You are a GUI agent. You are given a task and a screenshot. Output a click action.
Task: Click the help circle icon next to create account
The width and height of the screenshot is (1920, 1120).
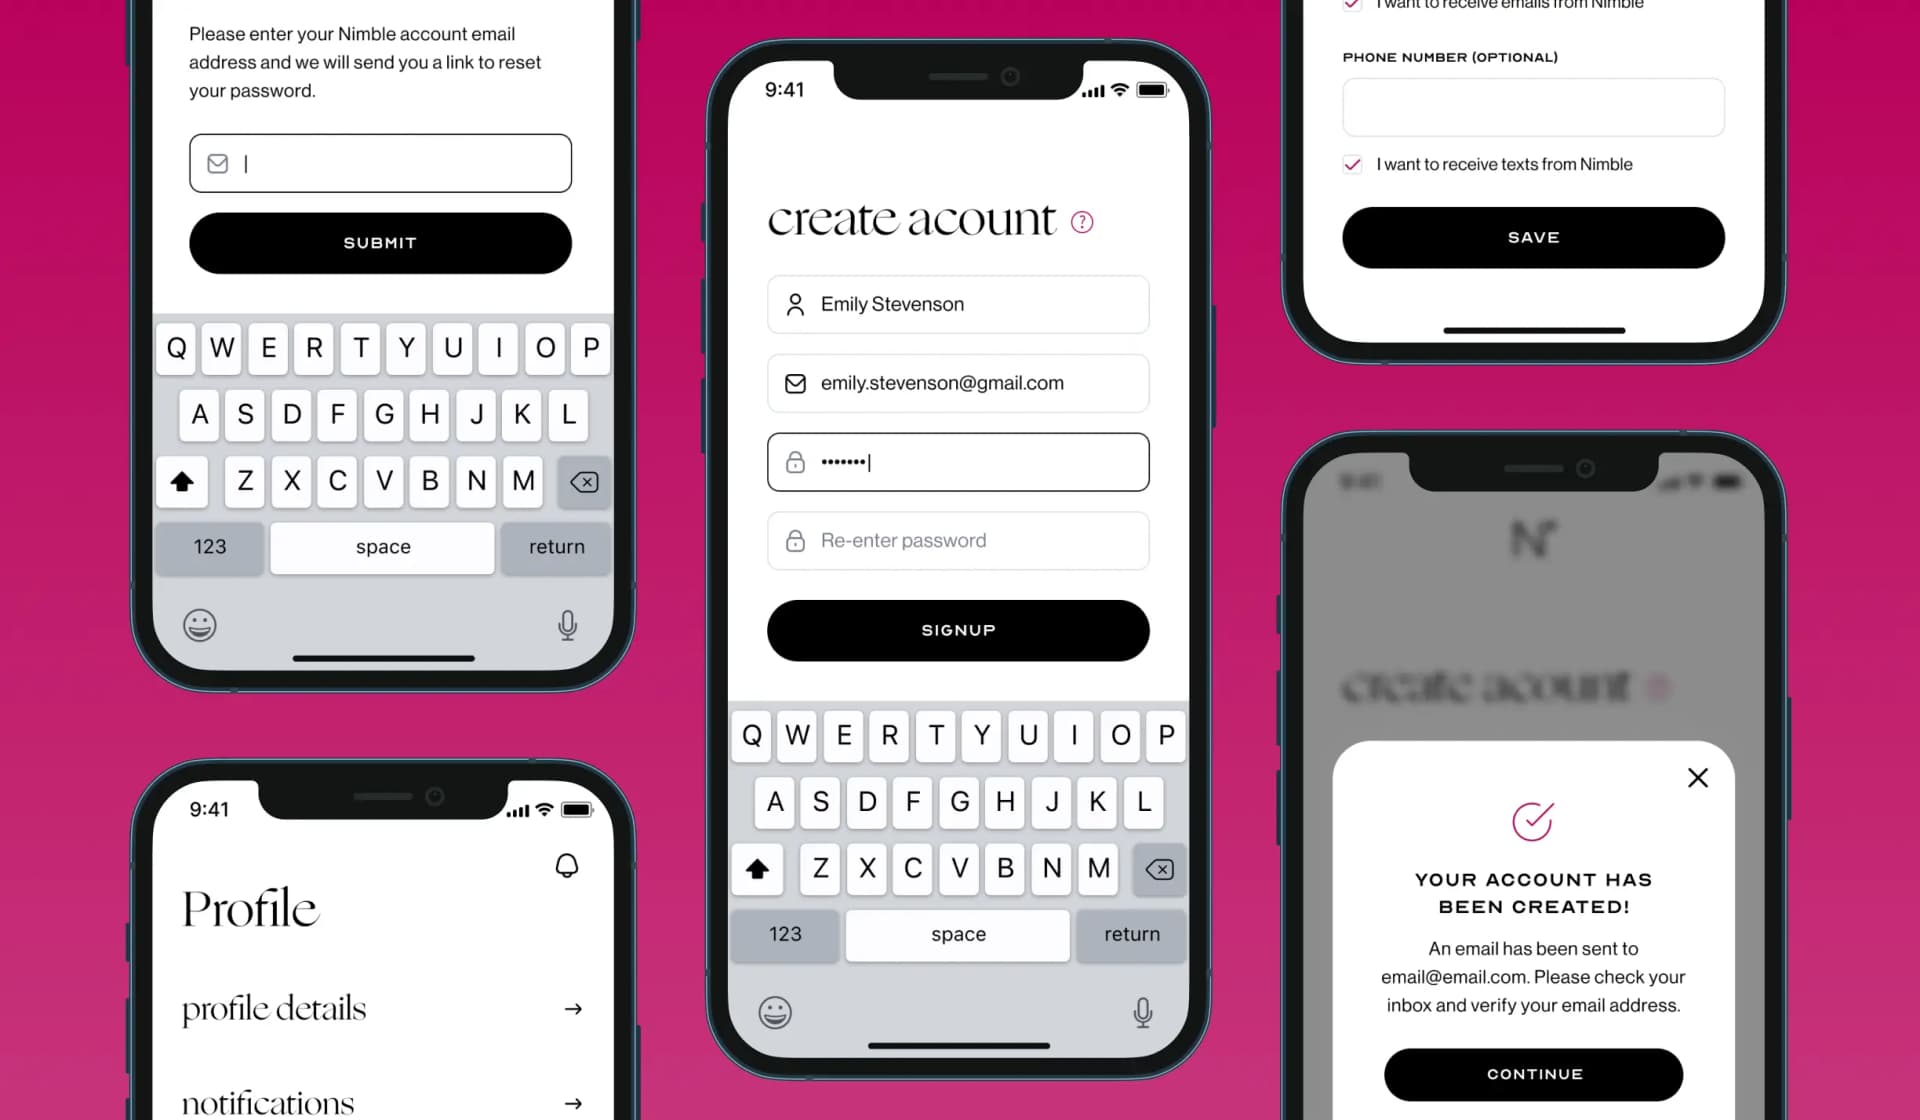tap(1083, 221)
